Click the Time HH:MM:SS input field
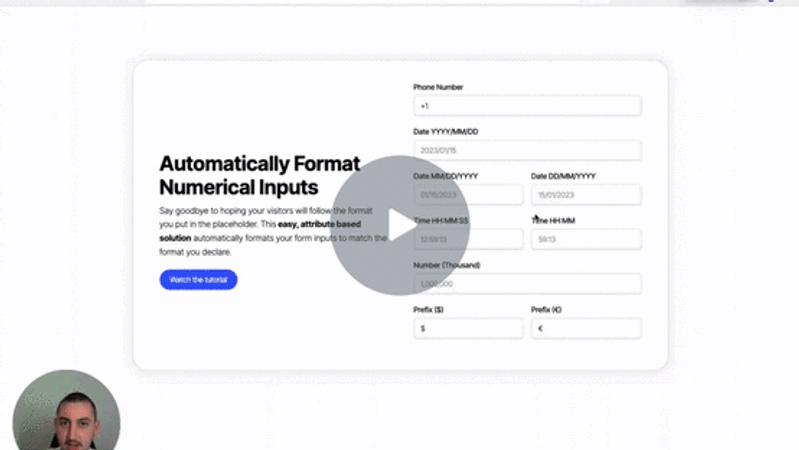This screenshot has height=450, width=799. coord(468,239)
